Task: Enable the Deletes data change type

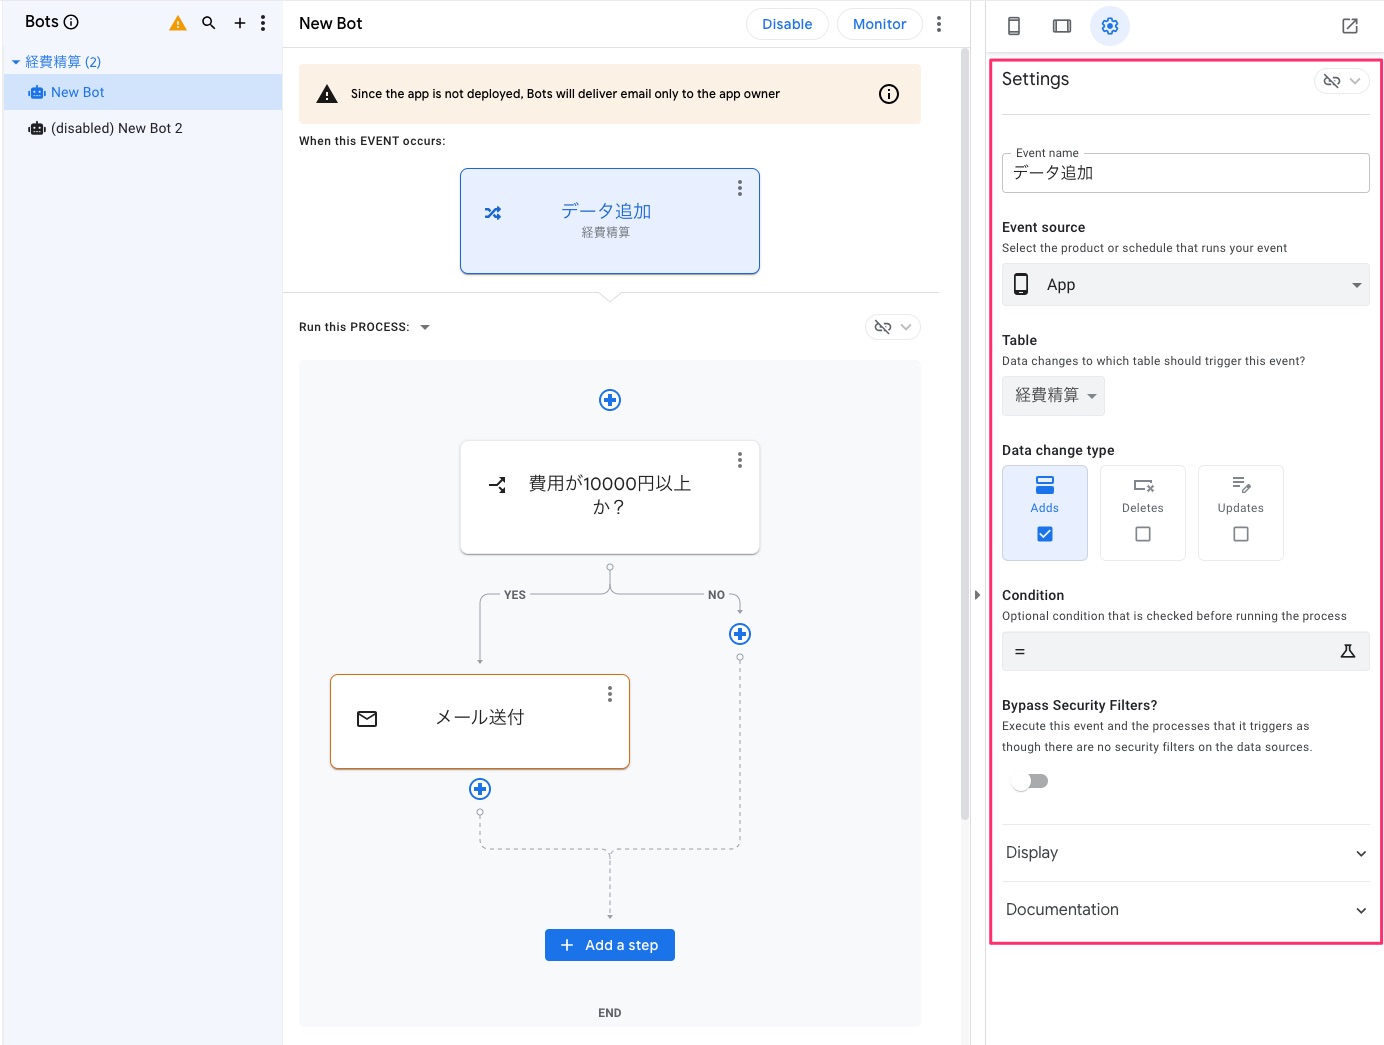Action: tap(1142, 534)
